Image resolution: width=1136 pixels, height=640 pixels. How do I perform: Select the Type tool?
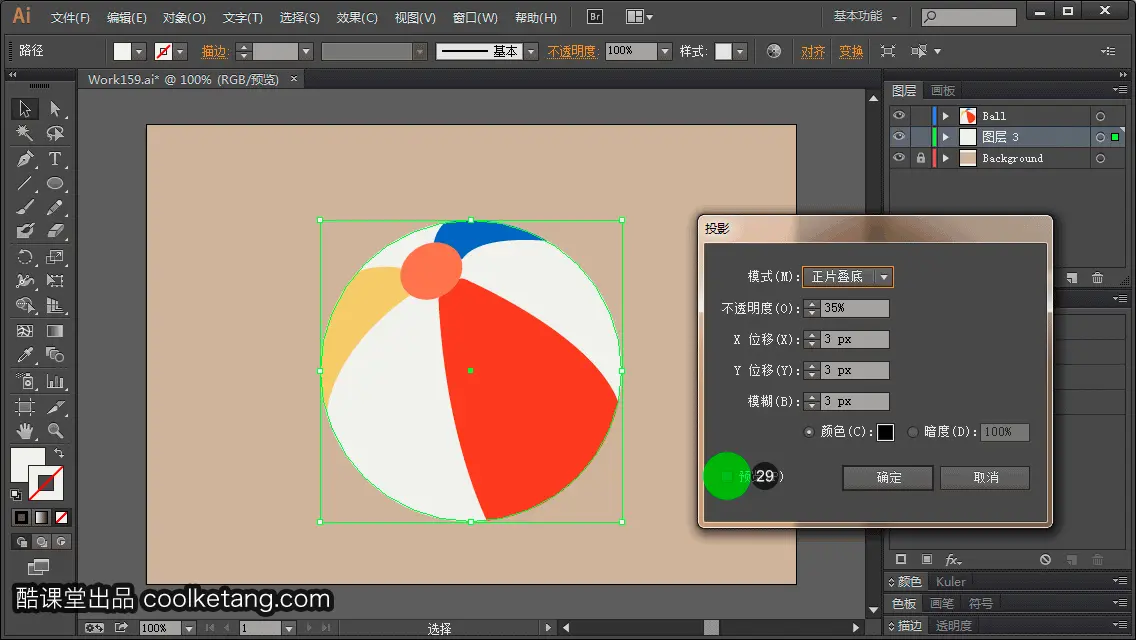point(55,159)
